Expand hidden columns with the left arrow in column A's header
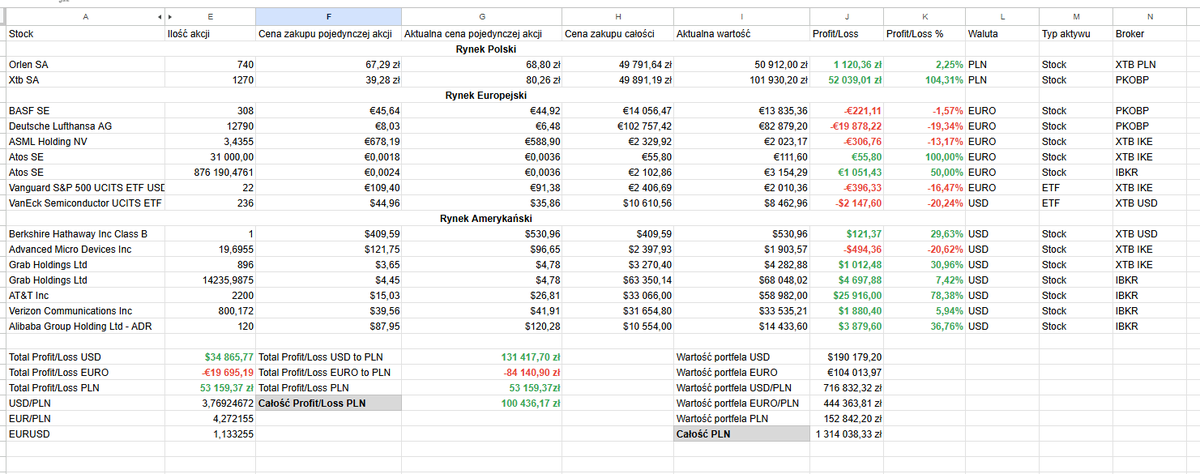1200x474 pixels. point(159,17)
